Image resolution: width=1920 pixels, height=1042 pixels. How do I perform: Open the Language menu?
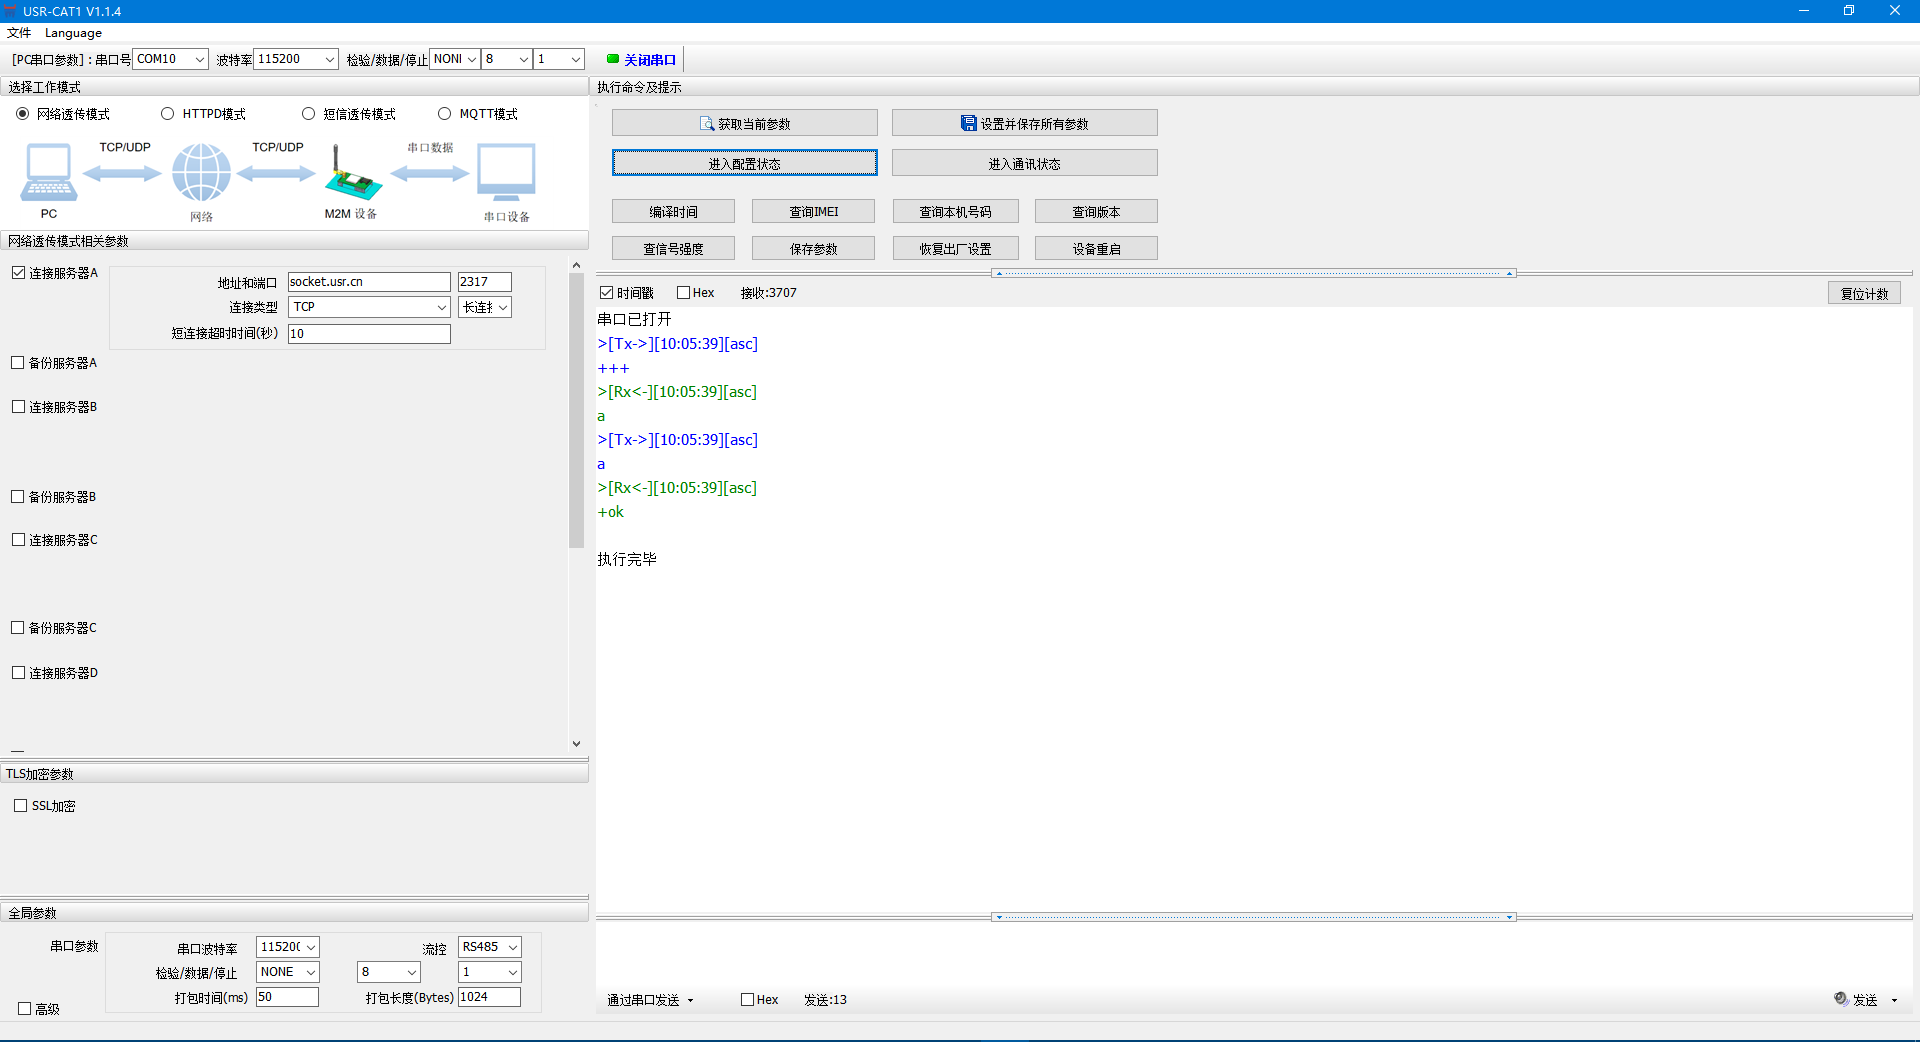pyautogui.click(x=73, y=33)
